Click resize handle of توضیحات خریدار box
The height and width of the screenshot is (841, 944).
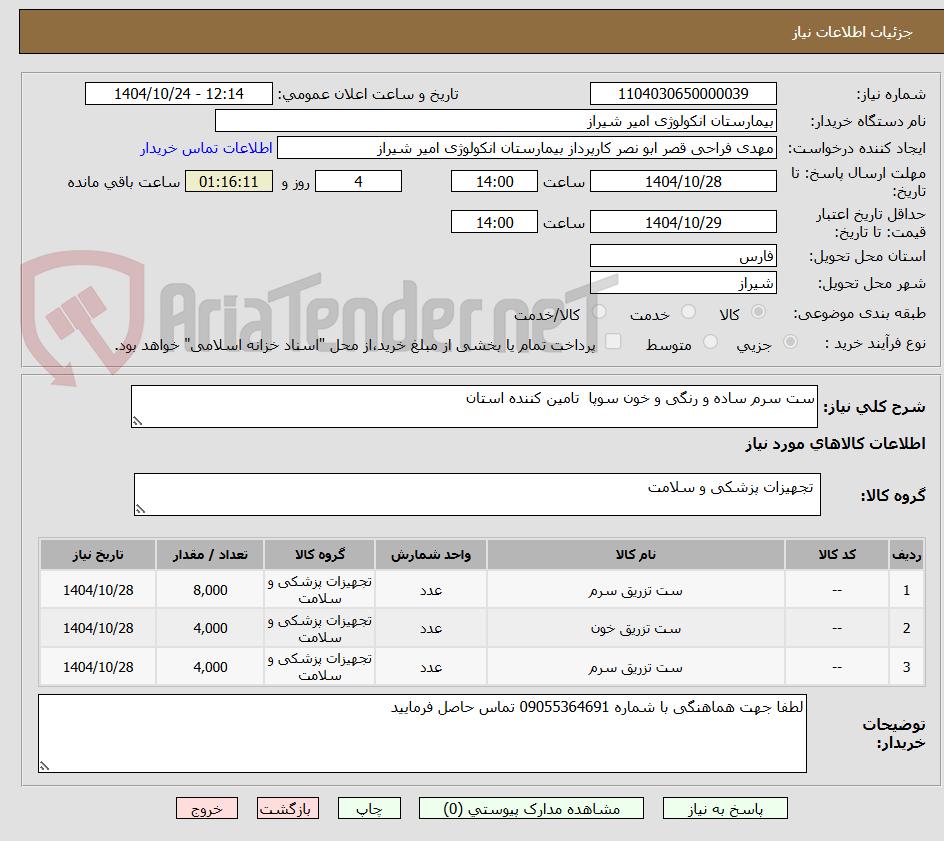[x=44, y=766]
